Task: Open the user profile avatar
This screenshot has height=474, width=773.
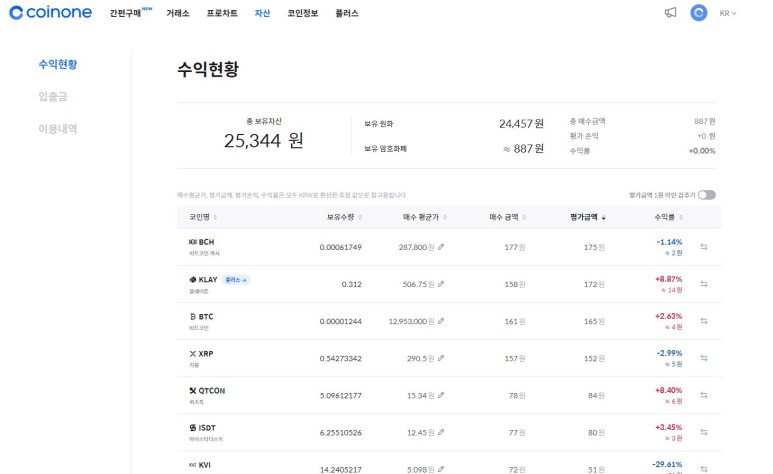Action: tap(698, 13)
